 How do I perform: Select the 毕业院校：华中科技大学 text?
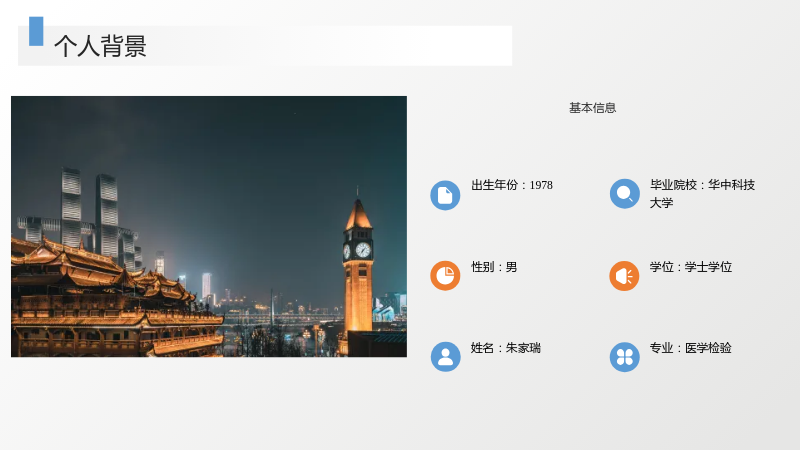pyautogui.click(x=702, y=194)
